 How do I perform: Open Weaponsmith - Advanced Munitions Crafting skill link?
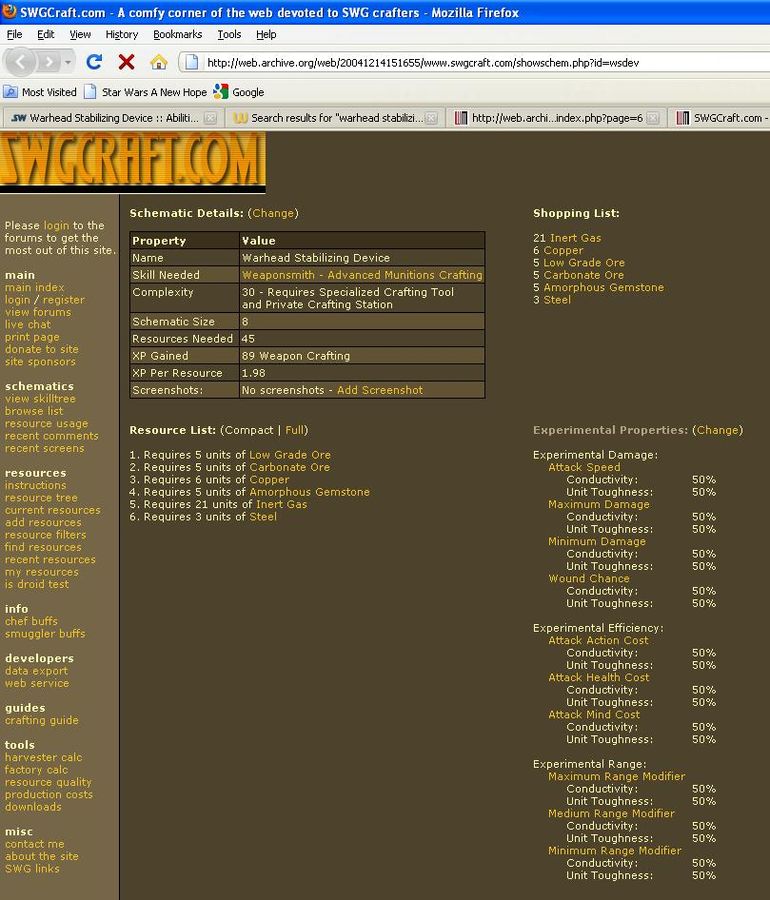[x=361, y=275]
